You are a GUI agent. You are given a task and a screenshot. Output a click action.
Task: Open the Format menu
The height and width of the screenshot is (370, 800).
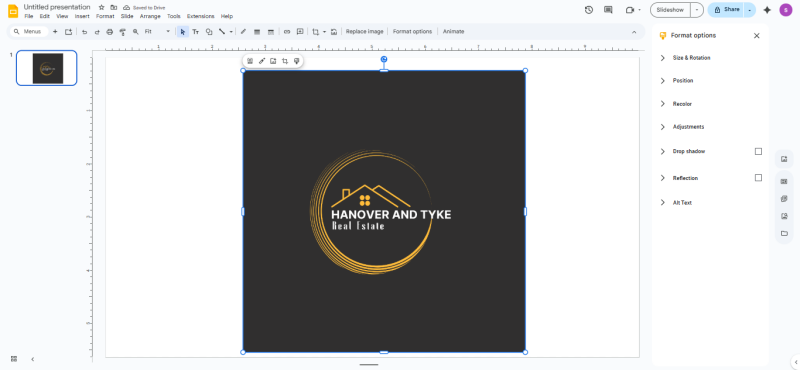coord(105,16)
